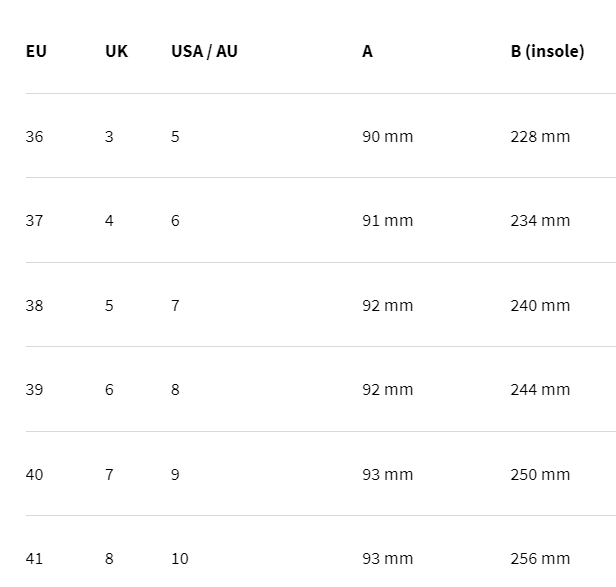The width and height of the screenshot is (616, 587).
Task: Click the 234 mm insole value
Action: pyautogui.click(x=540, y=221)
